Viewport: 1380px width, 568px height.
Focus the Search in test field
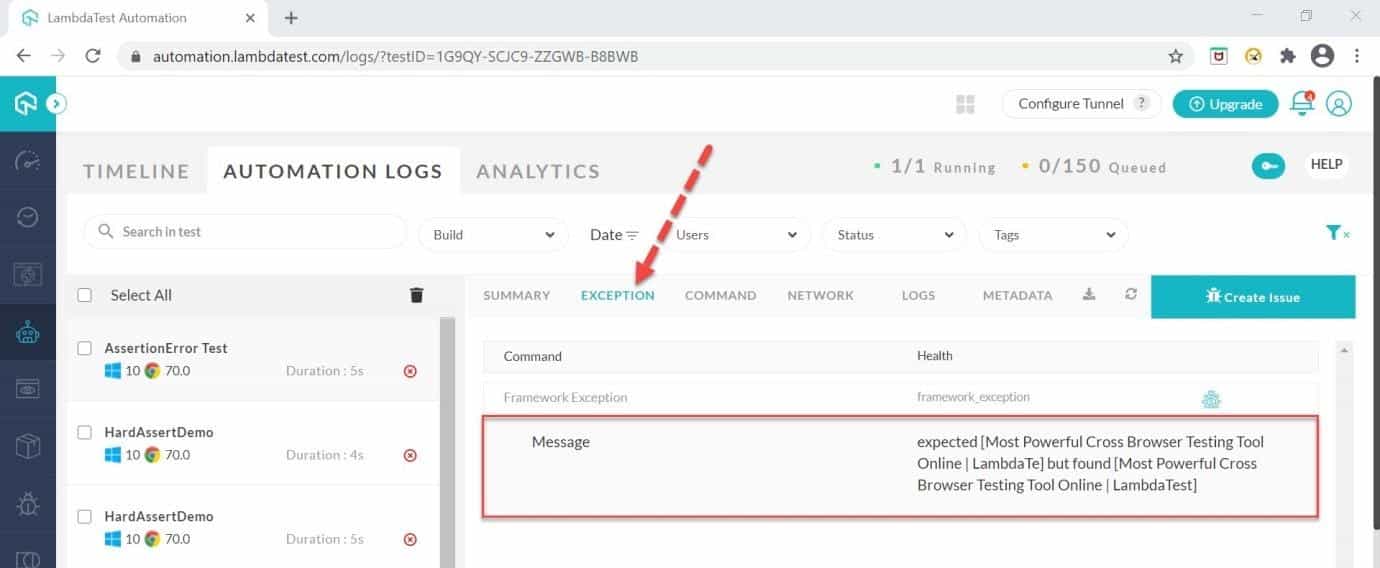pos(245,232)
